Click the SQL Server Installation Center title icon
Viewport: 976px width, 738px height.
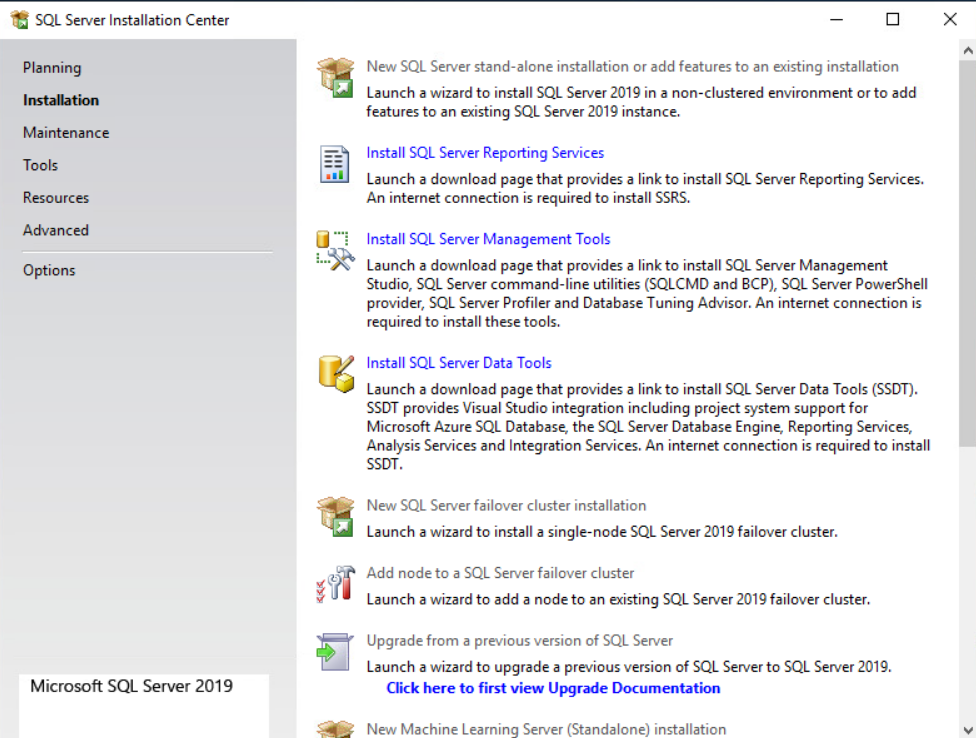coord(19,20)
